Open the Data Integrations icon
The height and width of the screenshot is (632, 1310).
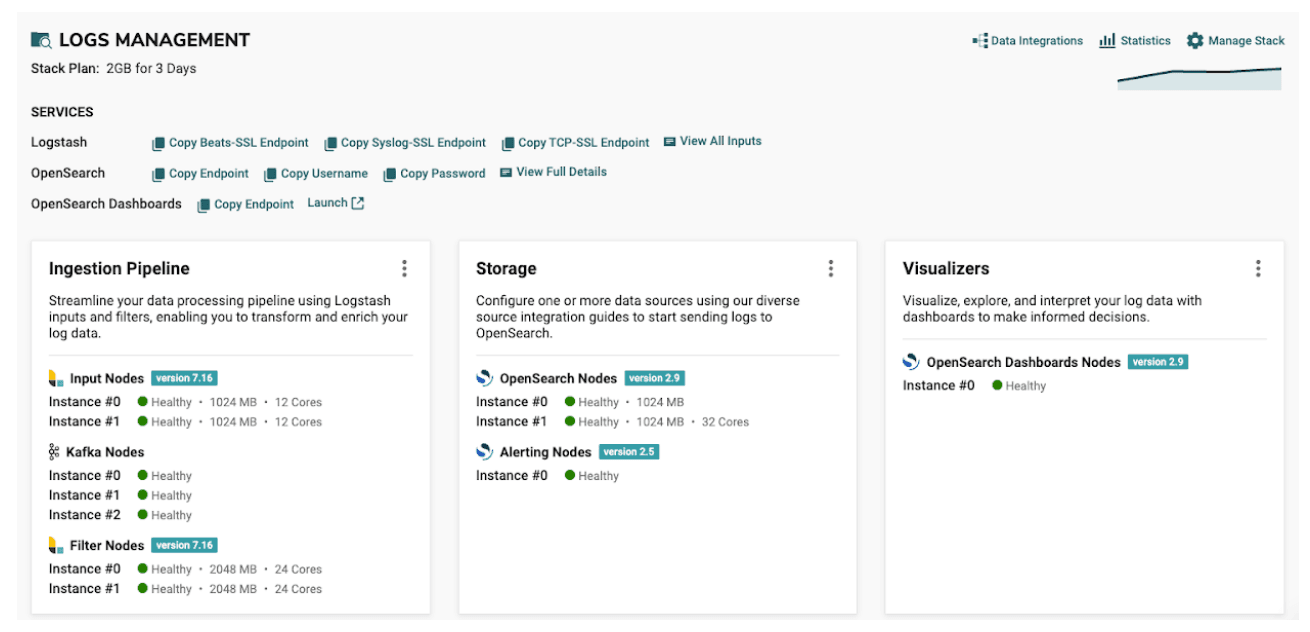tap(982, 40)
